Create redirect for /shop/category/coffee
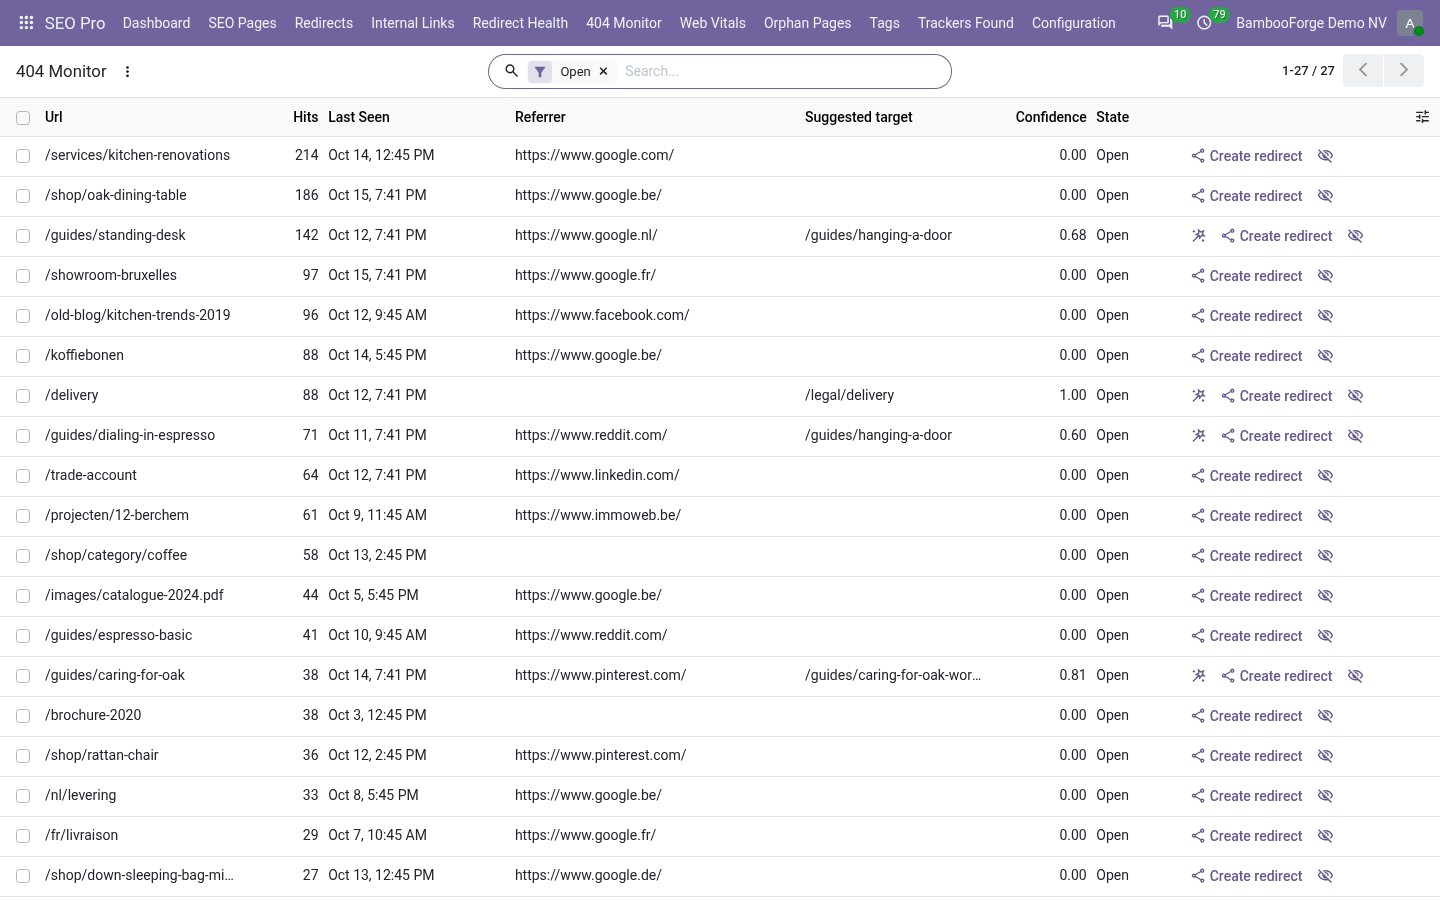Viewport: 1440px width, 900px height. point(1246,556)
